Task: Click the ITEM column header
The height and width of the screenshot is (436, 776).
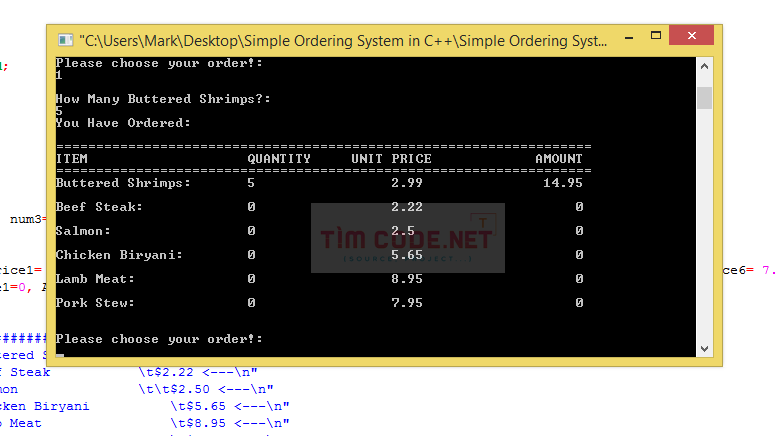Action: 72,159
